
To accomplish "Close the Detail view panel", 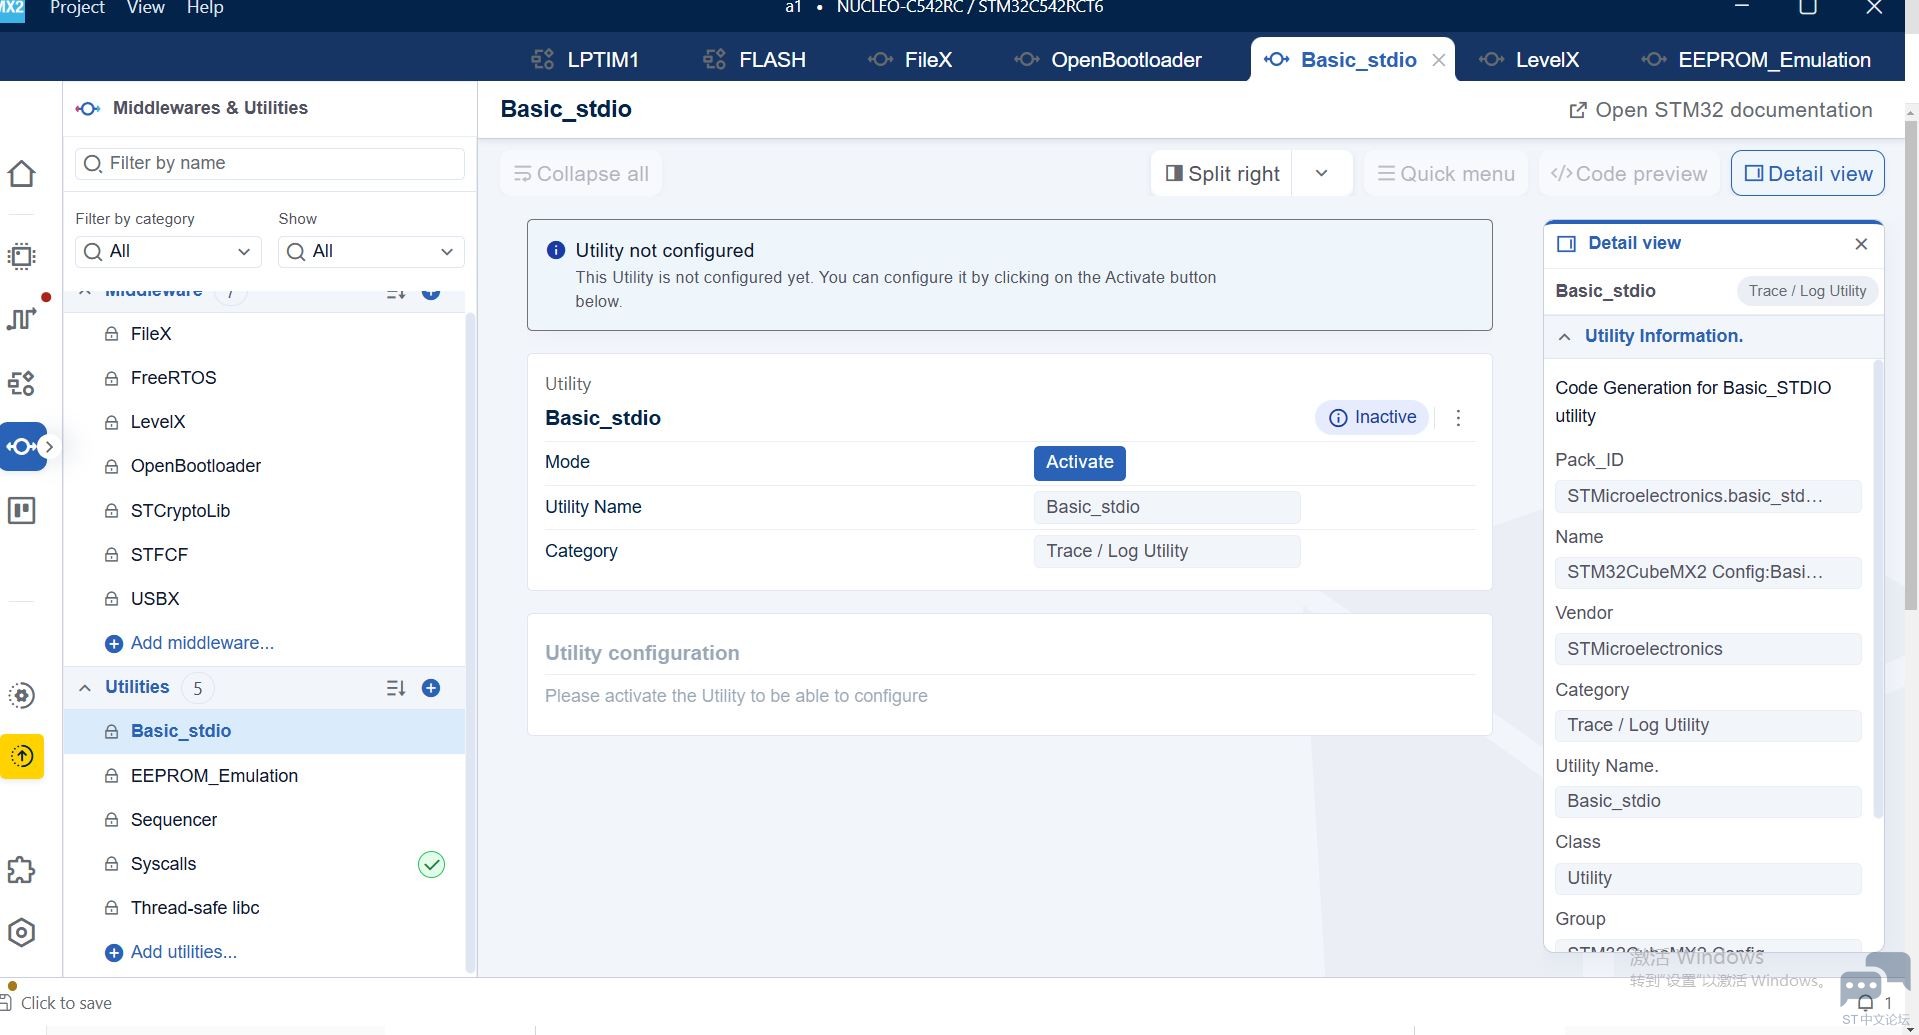I will (x=1861, y=244).
